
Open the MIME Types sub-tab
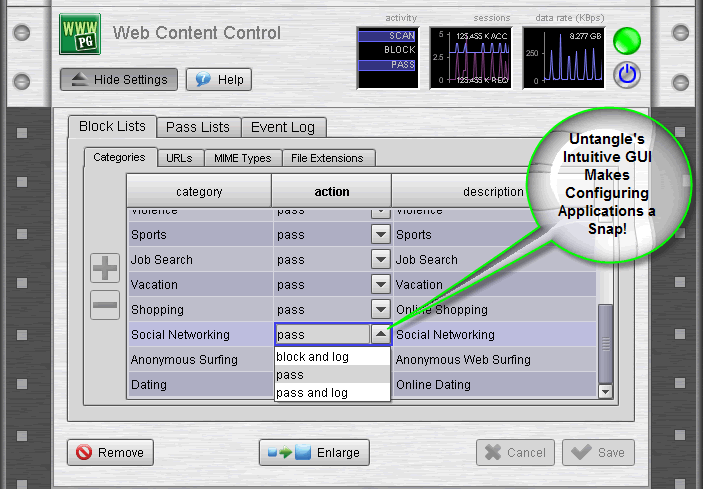[241, 158]
